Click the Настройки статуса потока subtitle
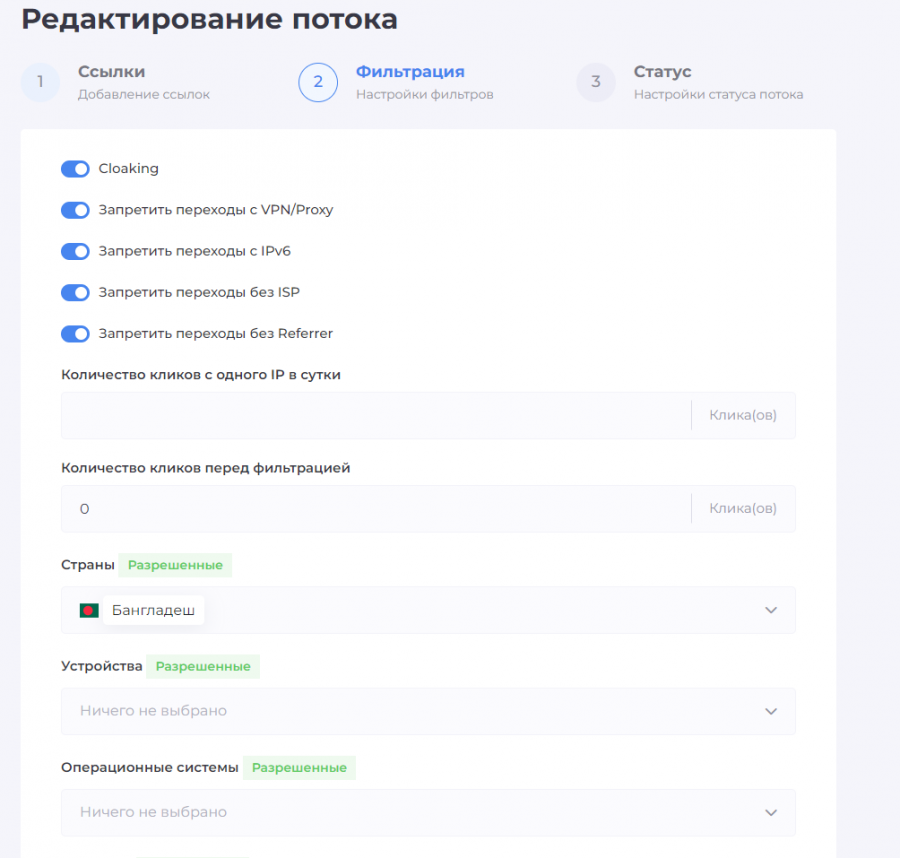 [718, 95]
